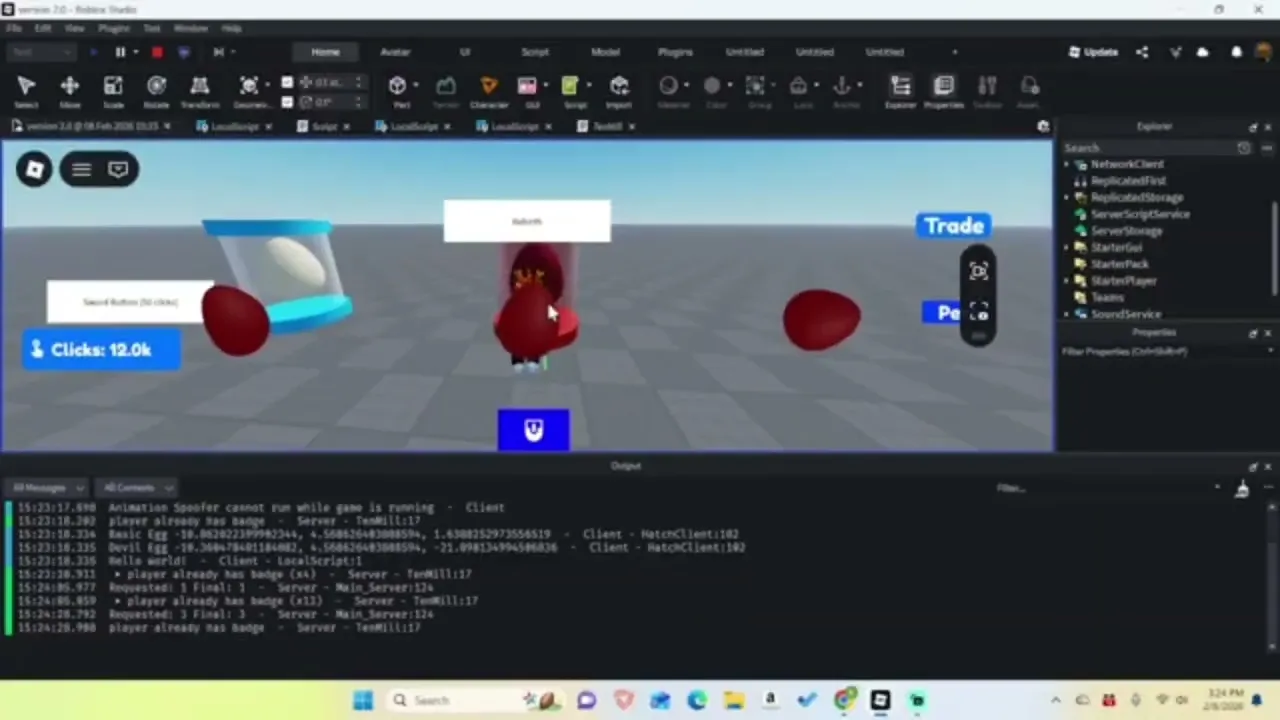The width and height of the screenshot is (1280, 720).
Task: Open the Toolbox panel
Action: coord(987,91)
